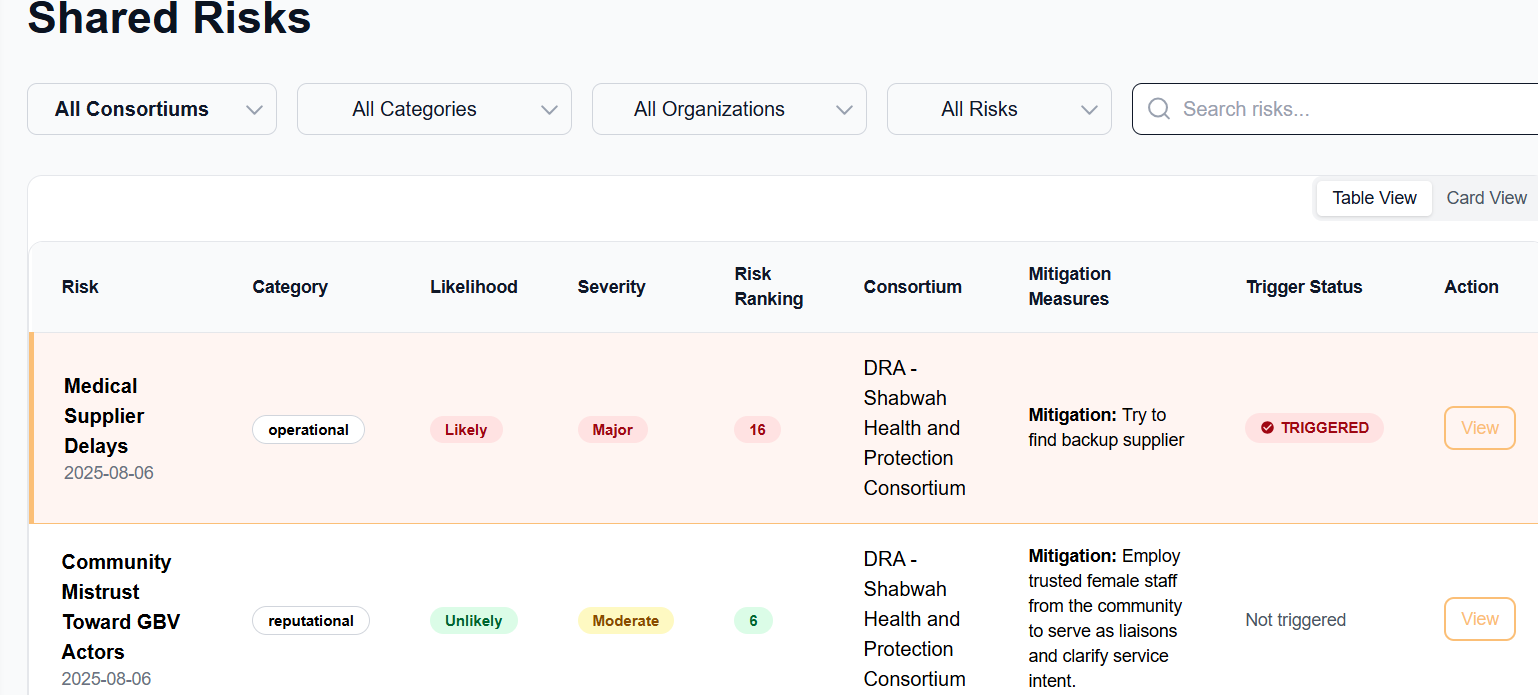The width and height of the screenshot is (1538, 695).
Task: Open the All Organizations dropdown
Action: [x=729, y=109]
